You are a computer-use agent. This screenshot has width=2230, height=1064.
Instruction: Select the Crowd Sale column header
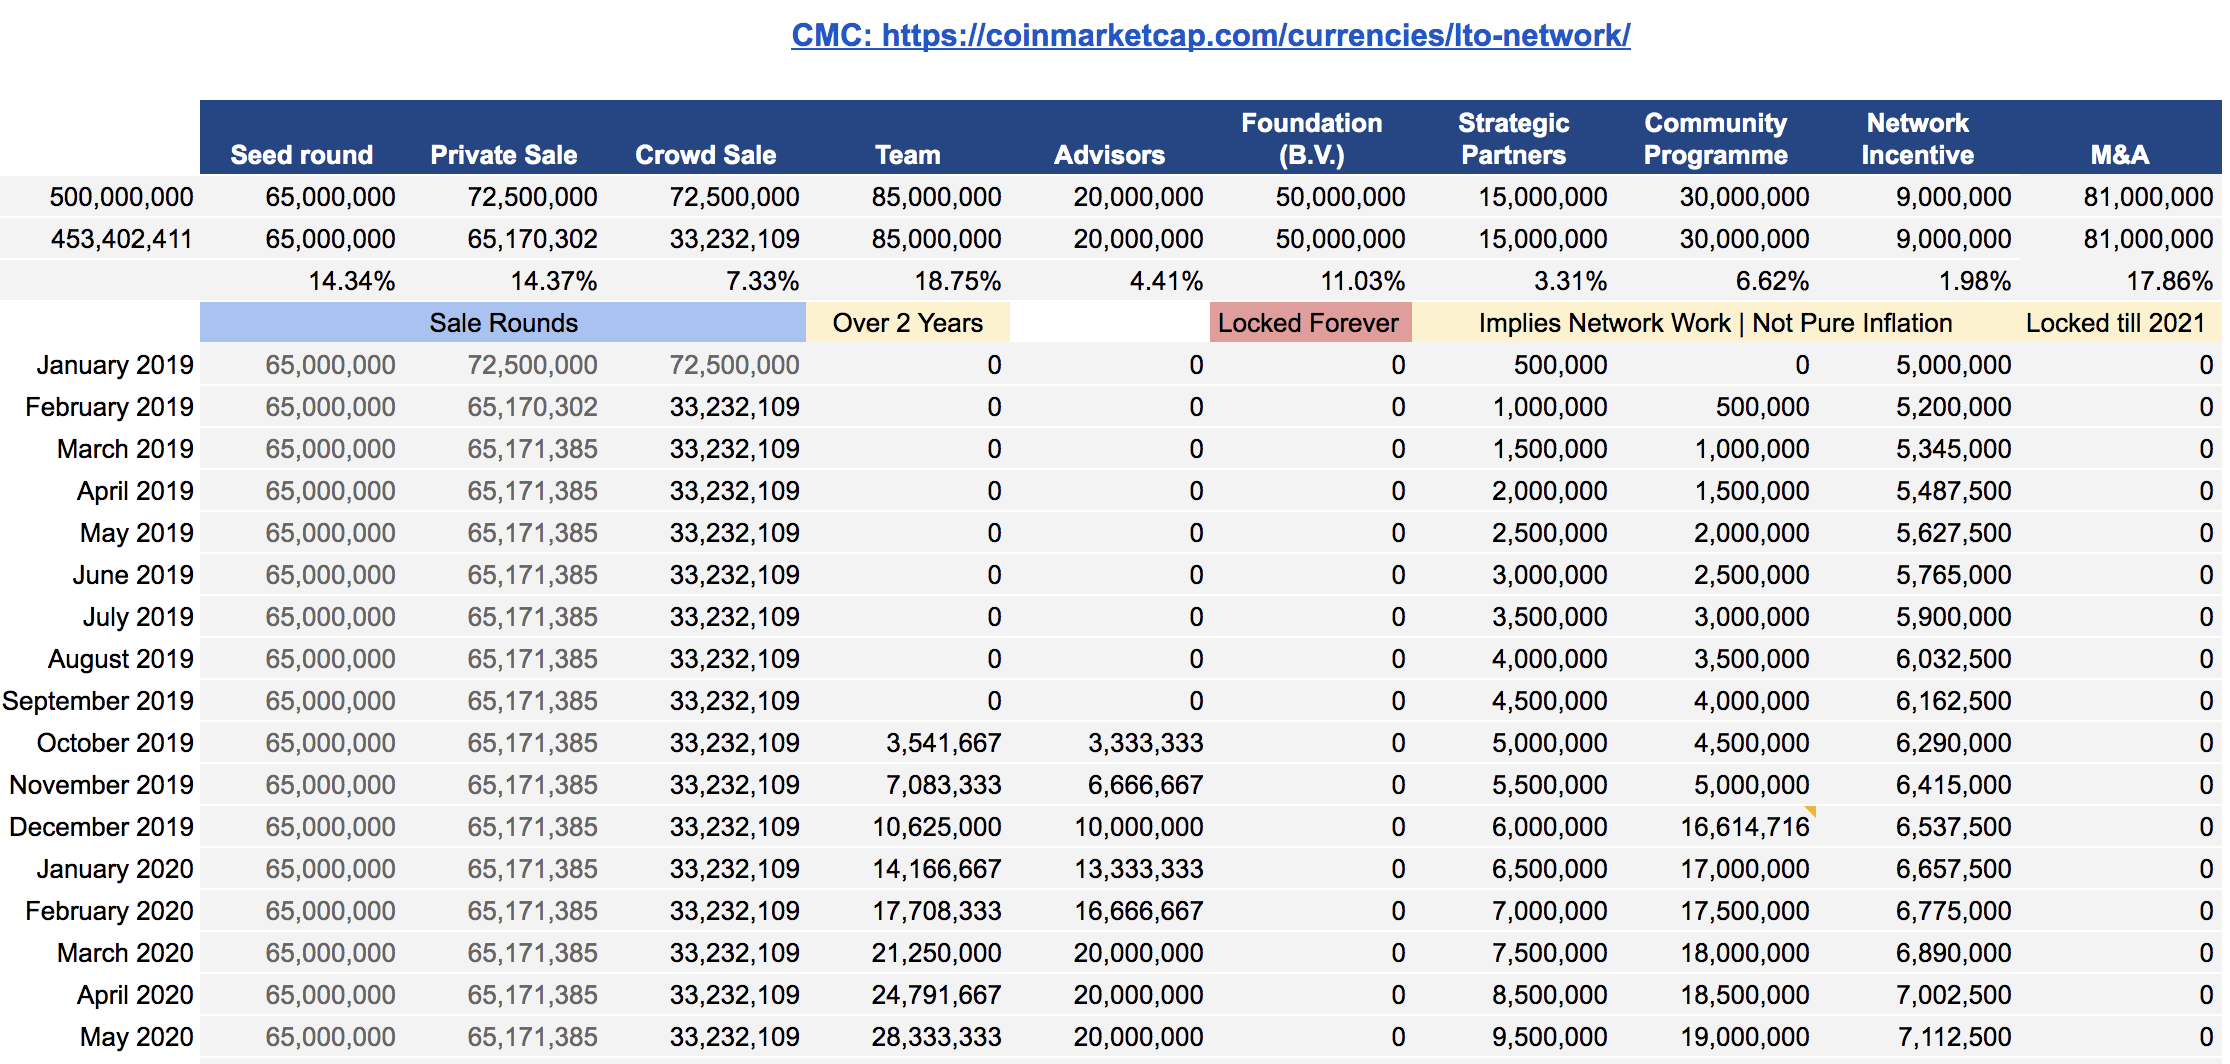(x=706, y=155)
